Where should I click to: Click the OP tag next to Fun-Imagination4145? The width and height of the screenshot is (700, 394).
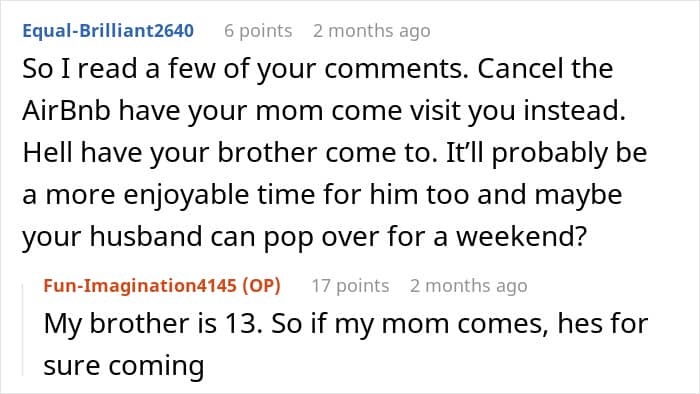tap(262, 286)
